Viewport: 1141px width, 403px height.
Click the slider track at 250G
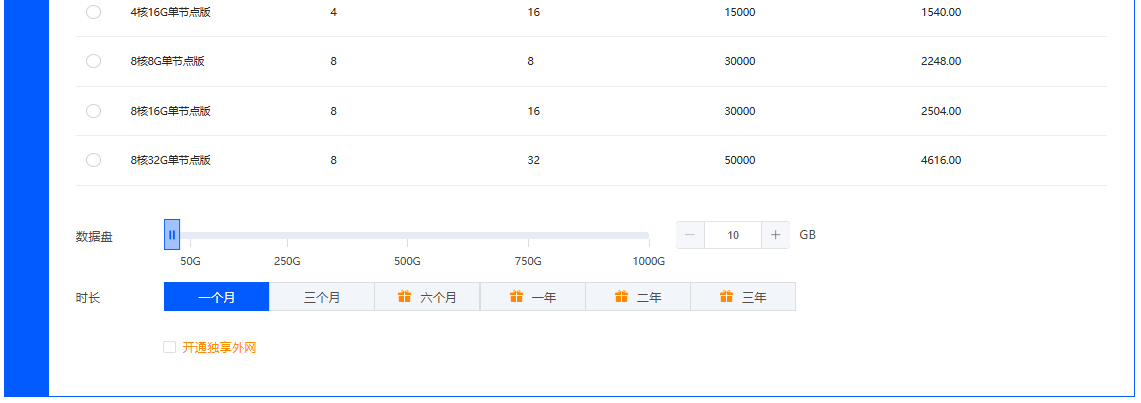(x=287, y=236)
